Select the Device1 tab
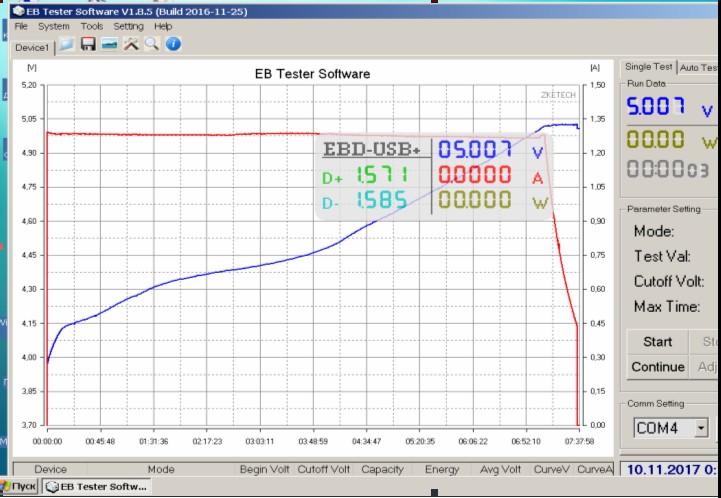 (x=32, y=47)
